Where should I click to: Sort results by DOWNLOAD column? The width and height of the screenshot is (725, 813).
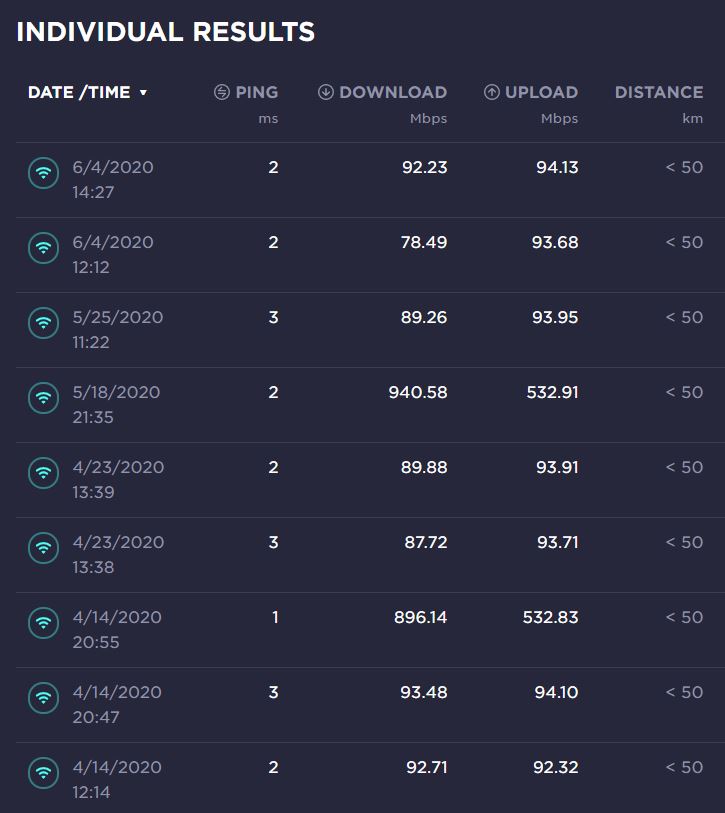click(x=393, y=92)
